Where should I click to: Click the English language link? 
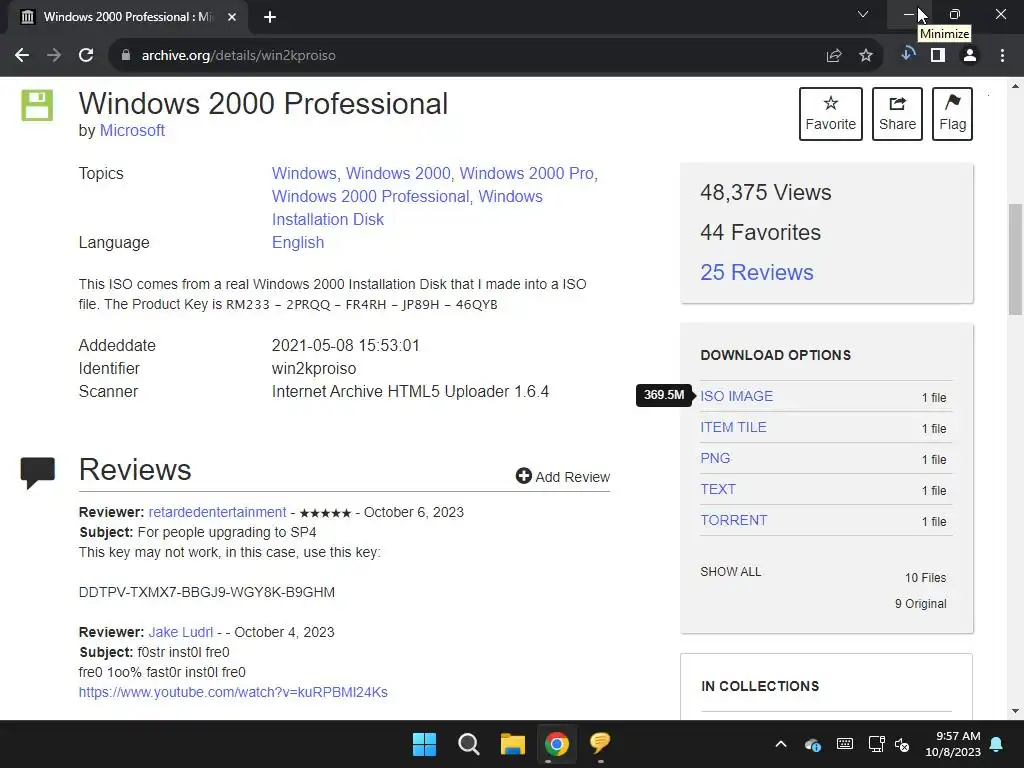point(298,242)
